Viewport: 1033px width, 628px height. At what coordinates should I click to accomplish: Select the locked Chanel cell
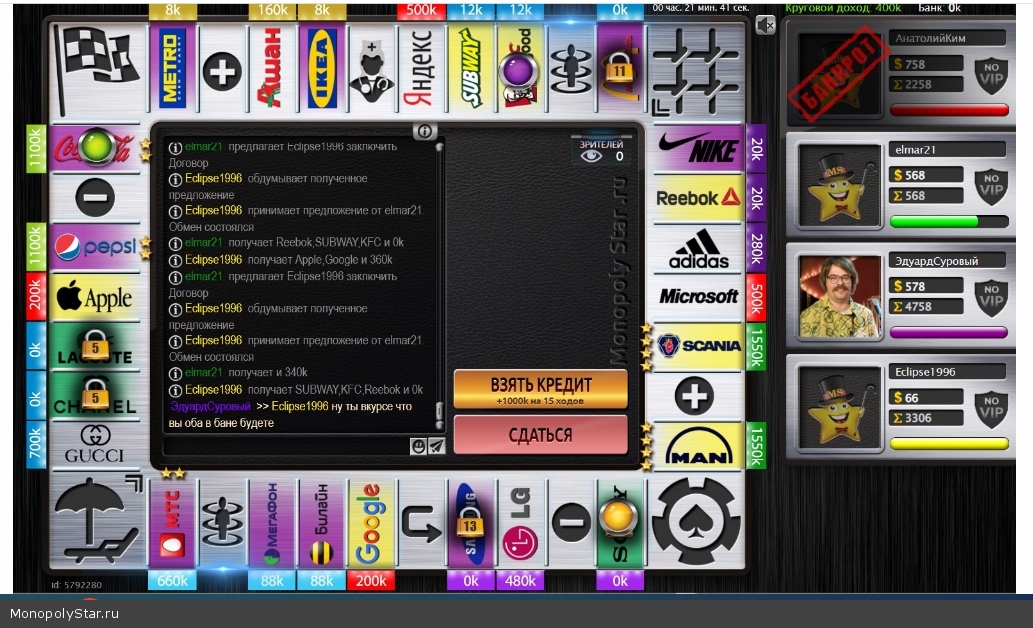coord(95,395)
